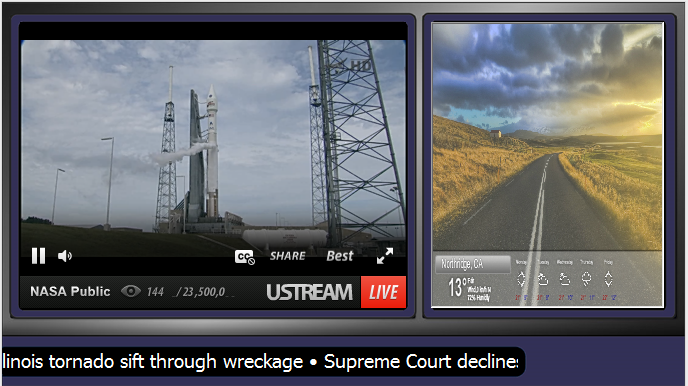The width and height of the screenshot is (688, 386).
Task: Click the scrolling news ticker headline
Action: [261, 362]
